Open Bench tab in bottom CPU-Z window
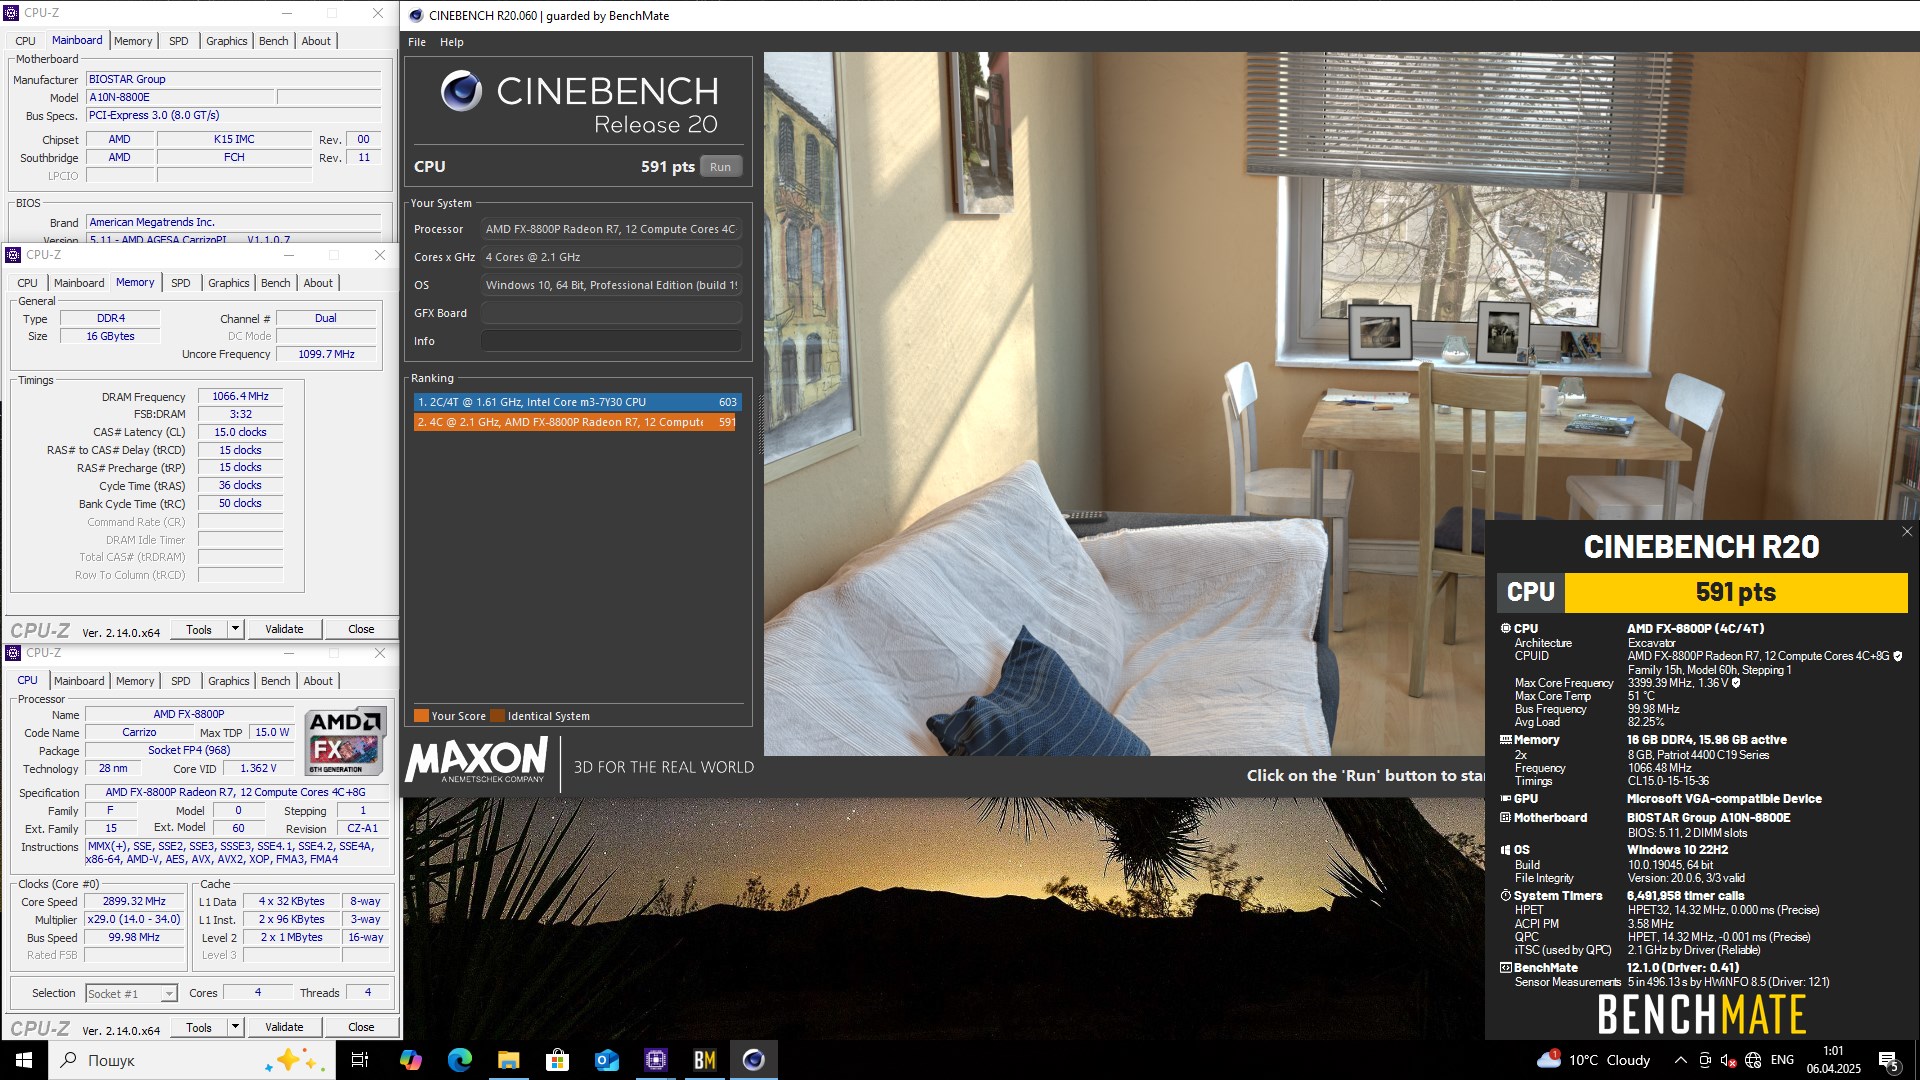 [x=275, y=681]
